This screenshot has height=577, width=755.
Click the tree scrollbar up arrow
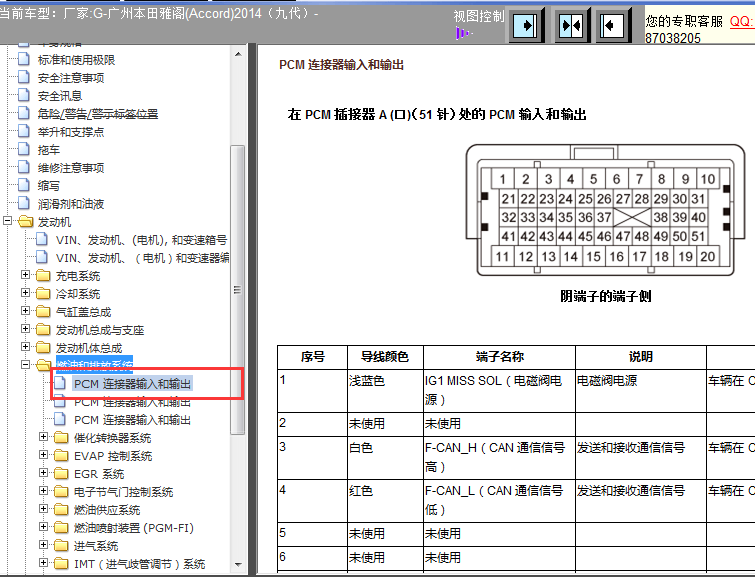[x=238, y=54]
